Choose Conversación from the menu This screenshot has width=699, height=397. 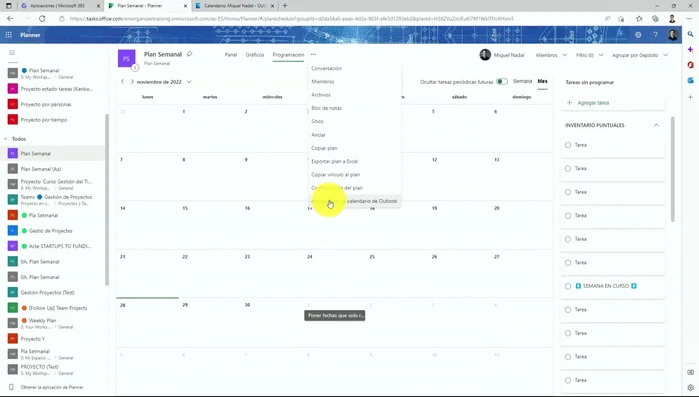(355, 68)
